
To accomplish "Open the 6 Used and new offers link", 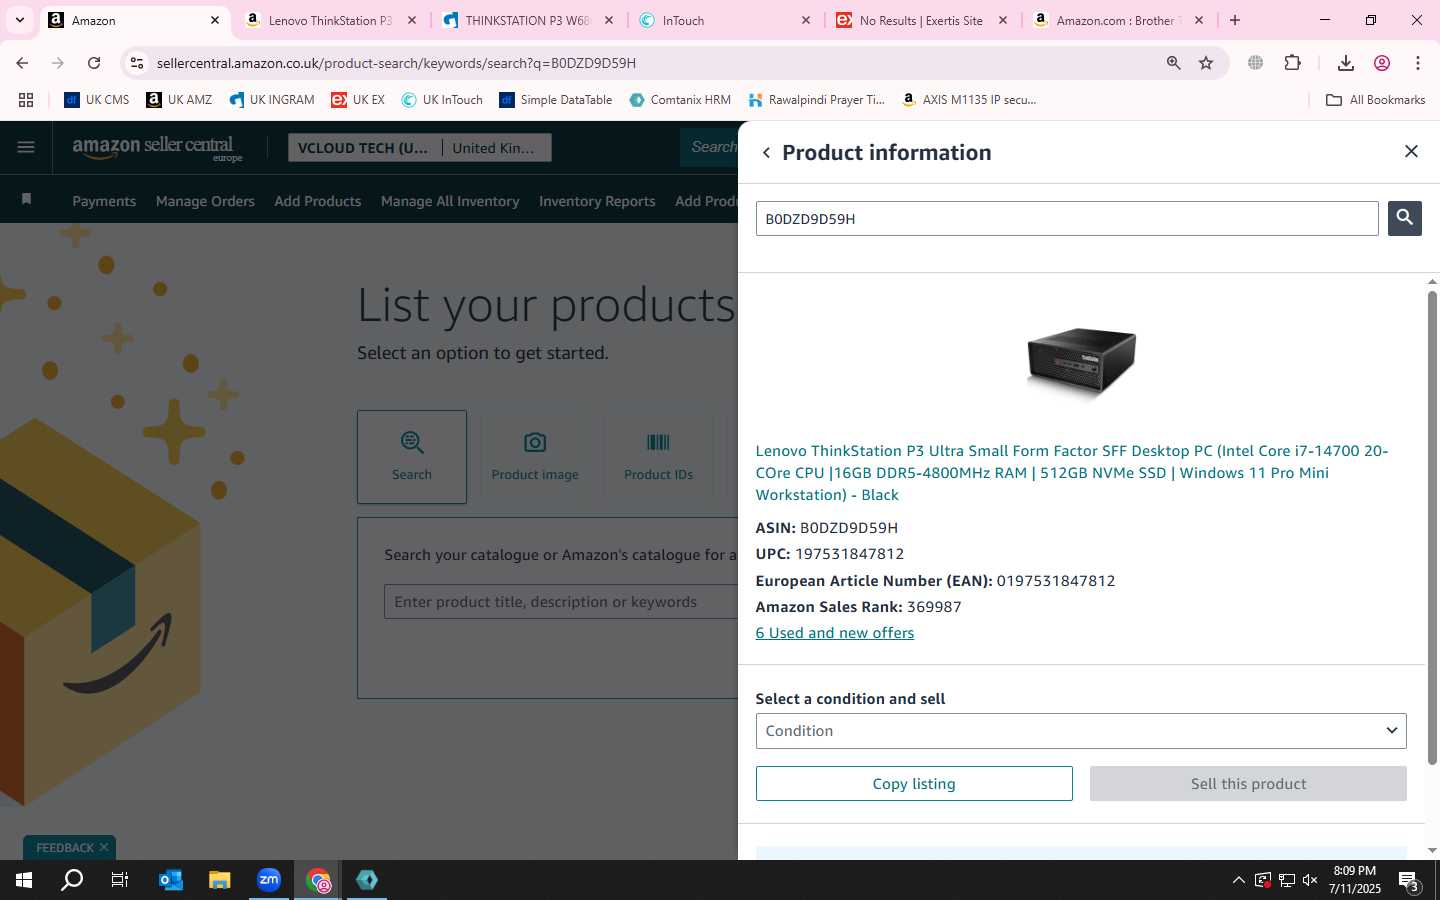I will point(834,633).
